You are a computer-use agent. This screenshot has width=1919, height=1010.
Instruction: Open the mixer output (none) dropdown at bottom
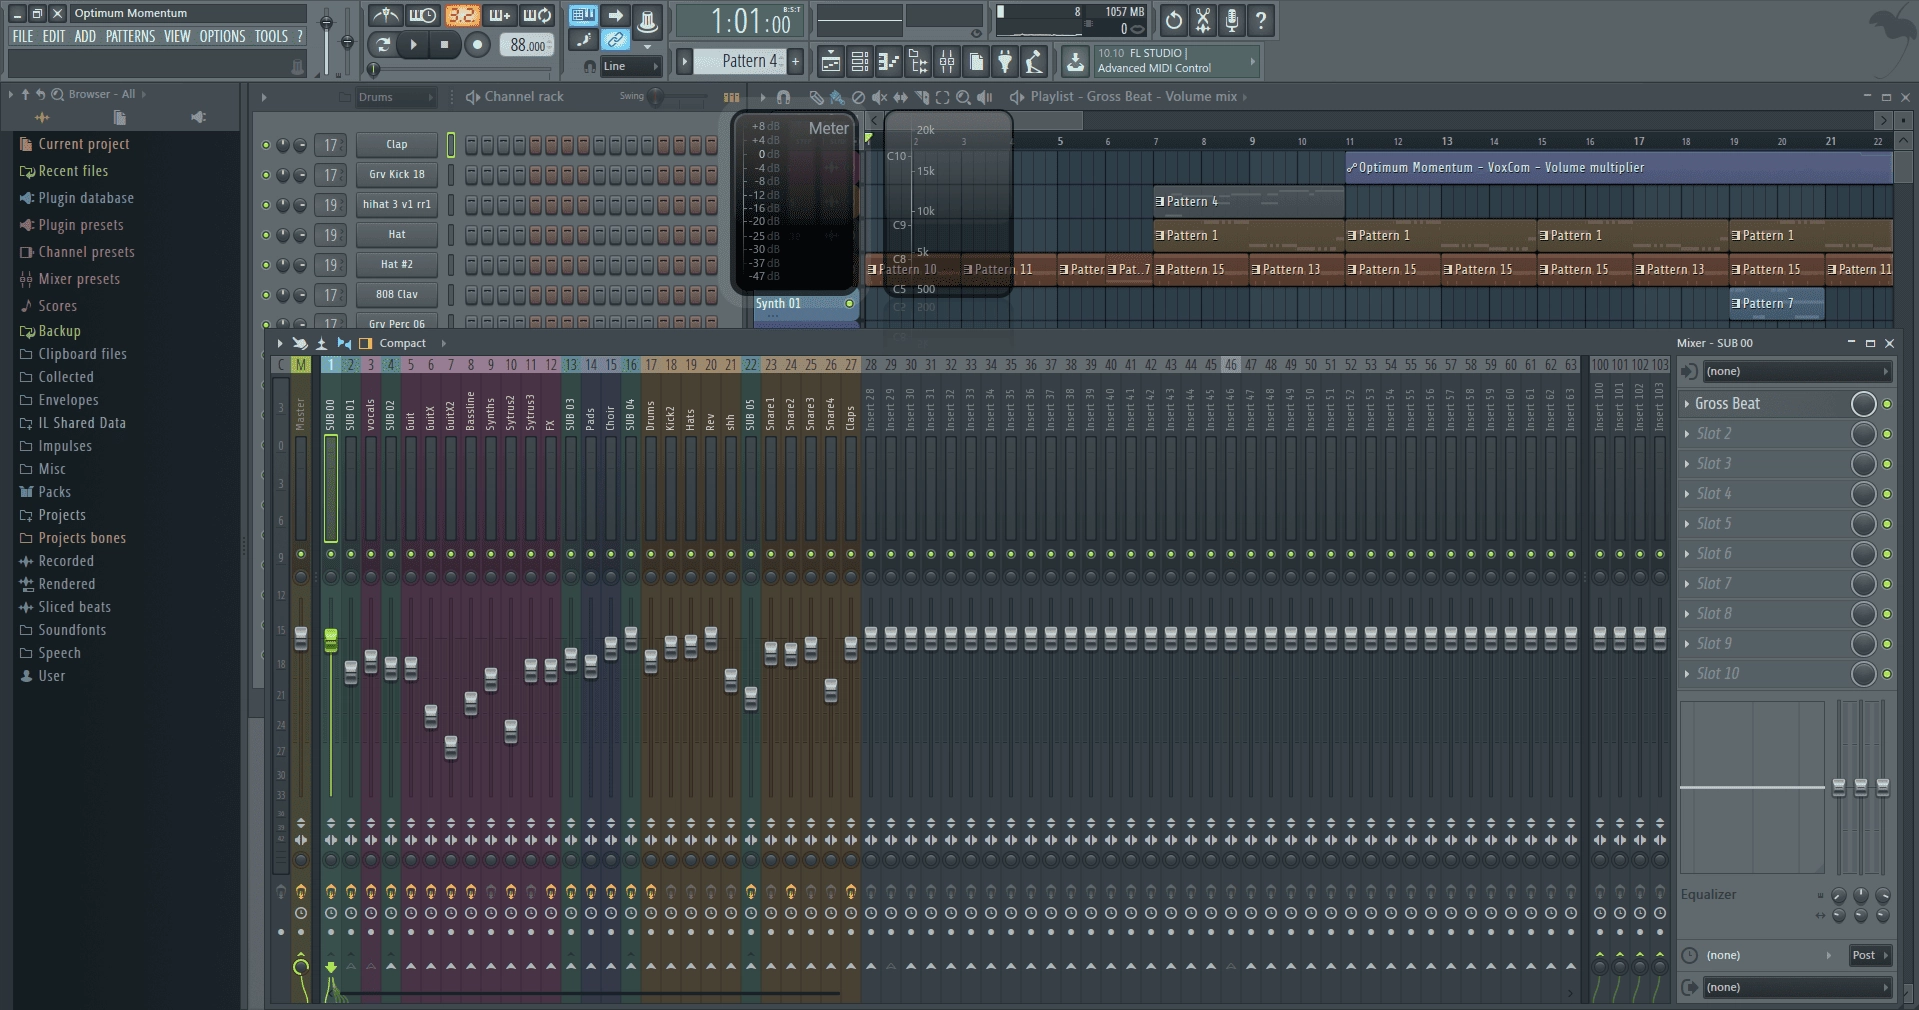pos(1797,987)
